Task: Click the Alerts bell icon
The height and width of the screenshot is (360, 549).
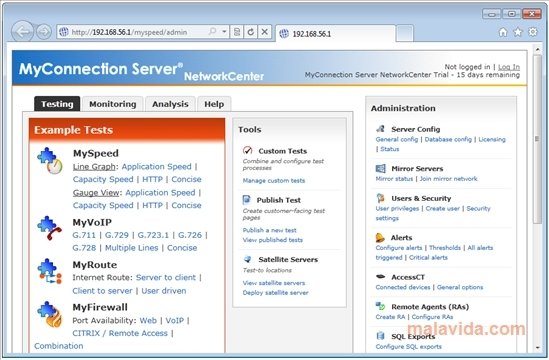Action: point(380,237)
